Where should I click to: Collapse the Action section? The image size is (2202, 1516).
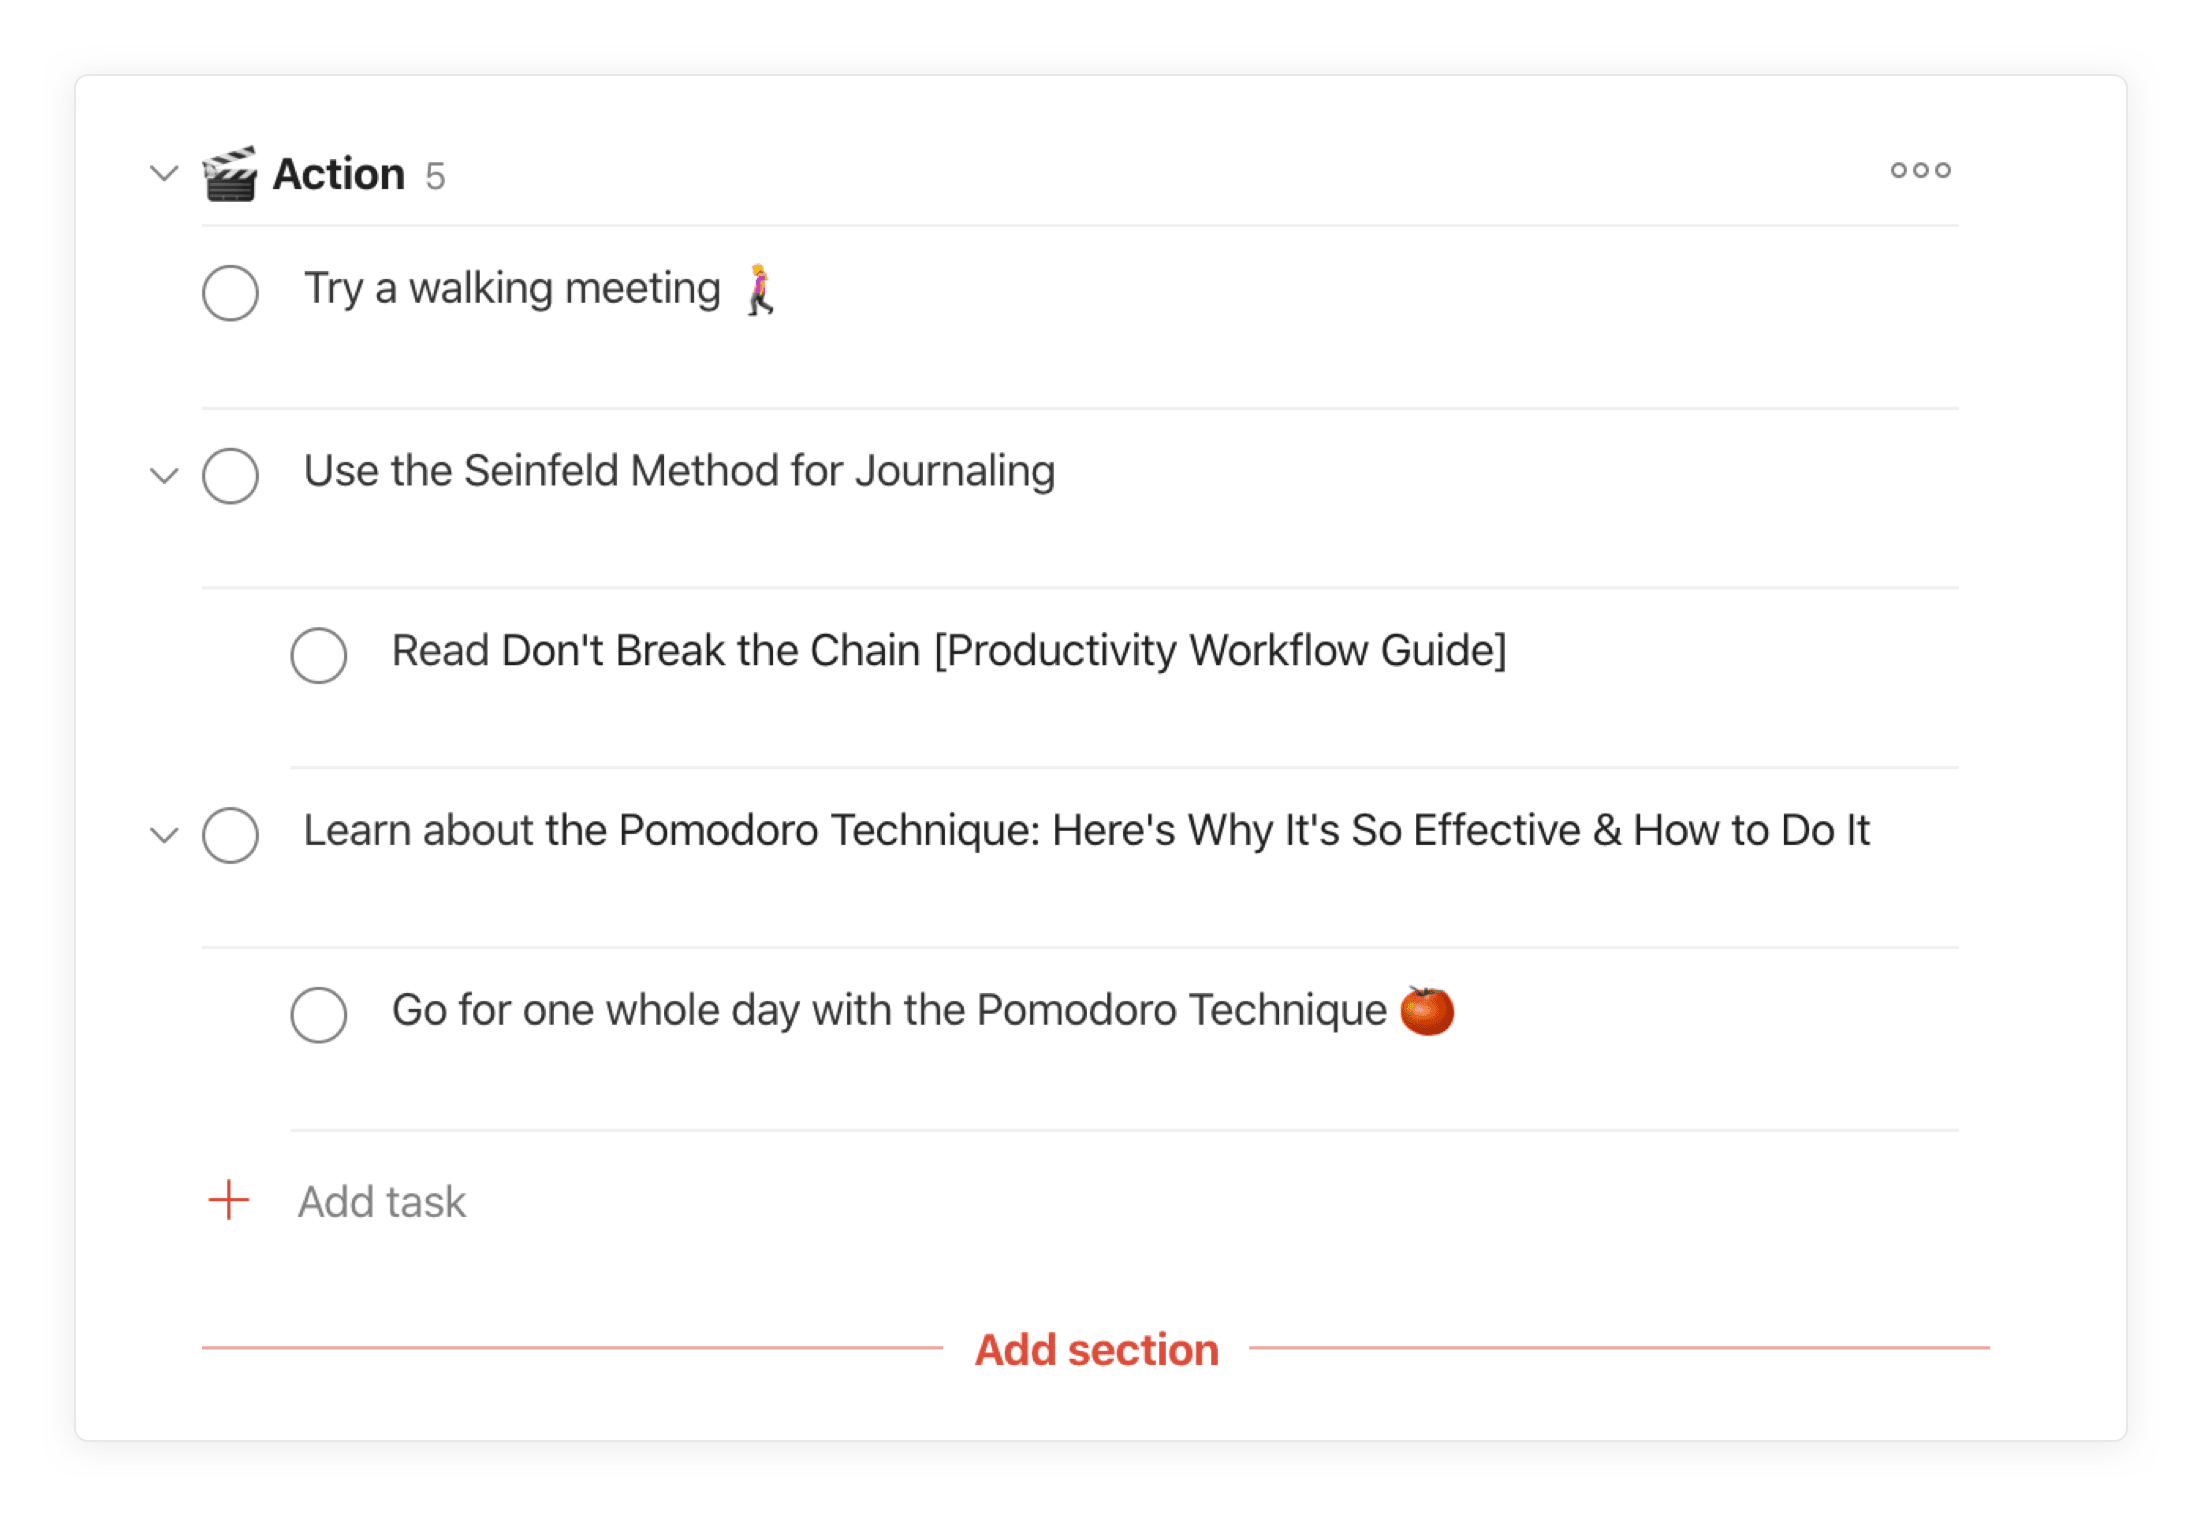point(164,173)
